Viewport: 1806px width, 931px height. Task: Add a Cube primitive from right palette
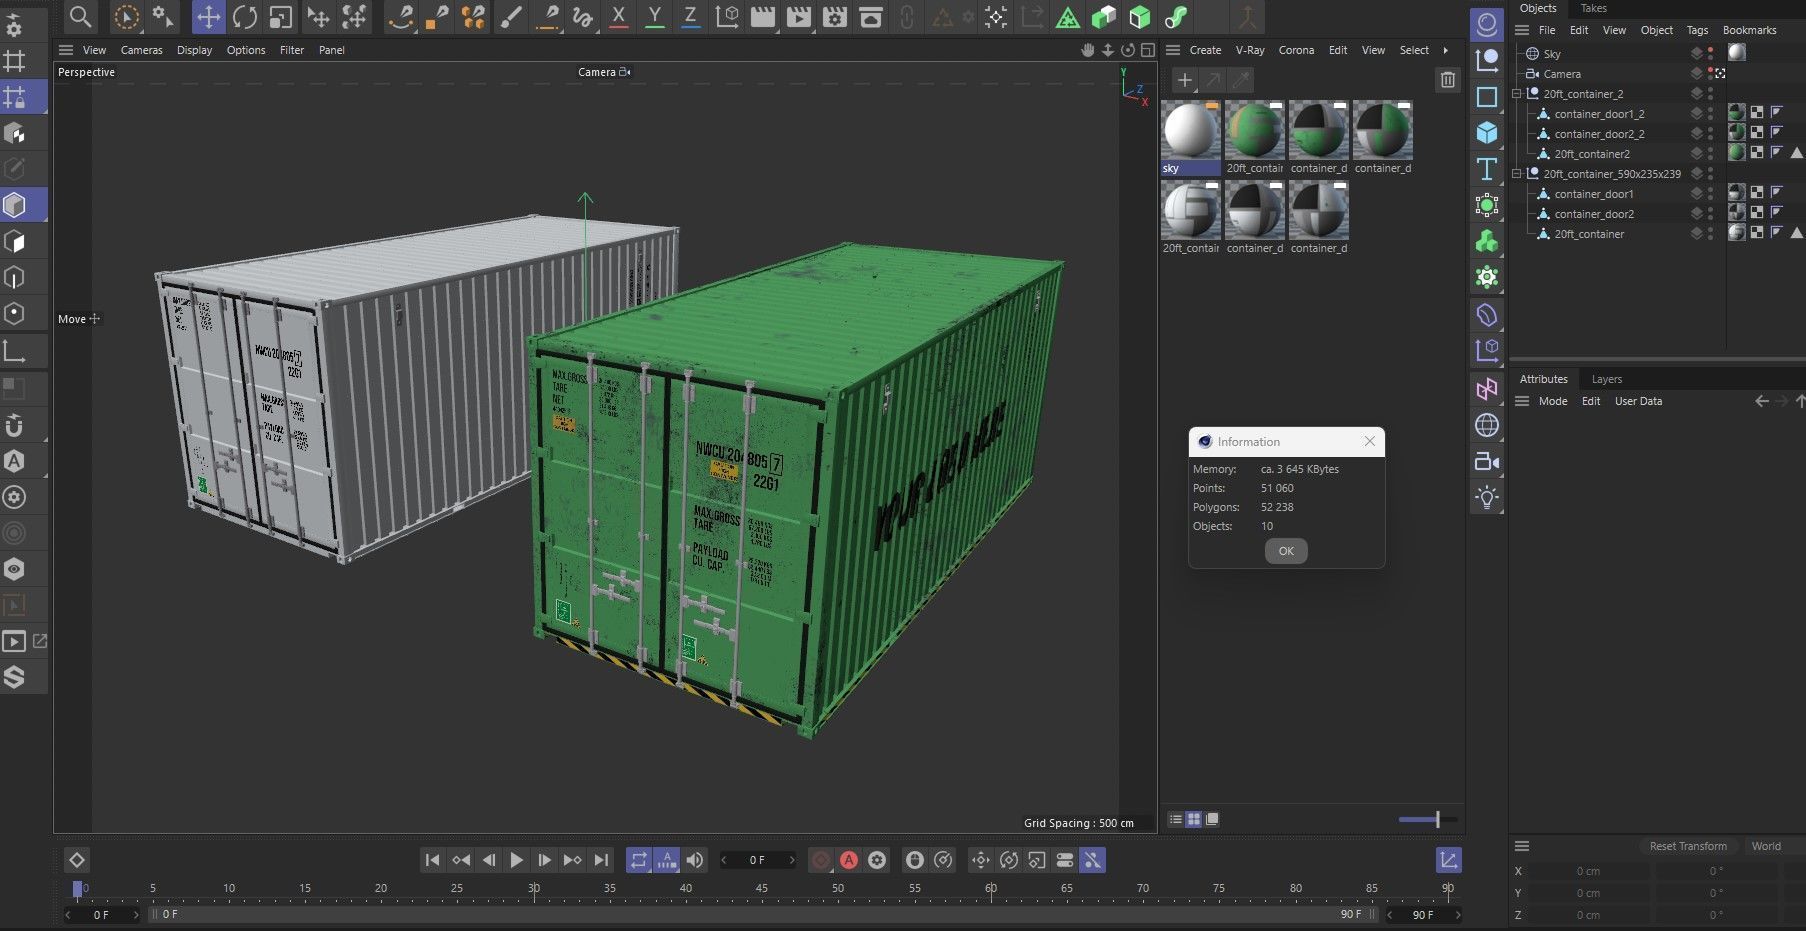[x=1487, y=132]
